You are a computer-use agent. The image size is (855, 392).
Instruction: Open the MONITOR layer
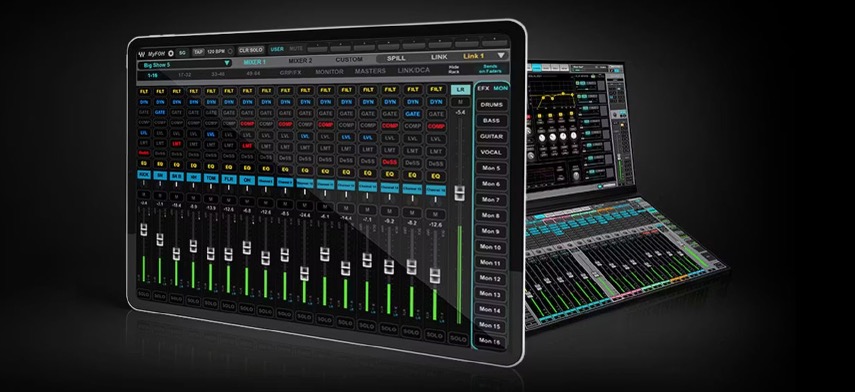(x=330, y=72)
